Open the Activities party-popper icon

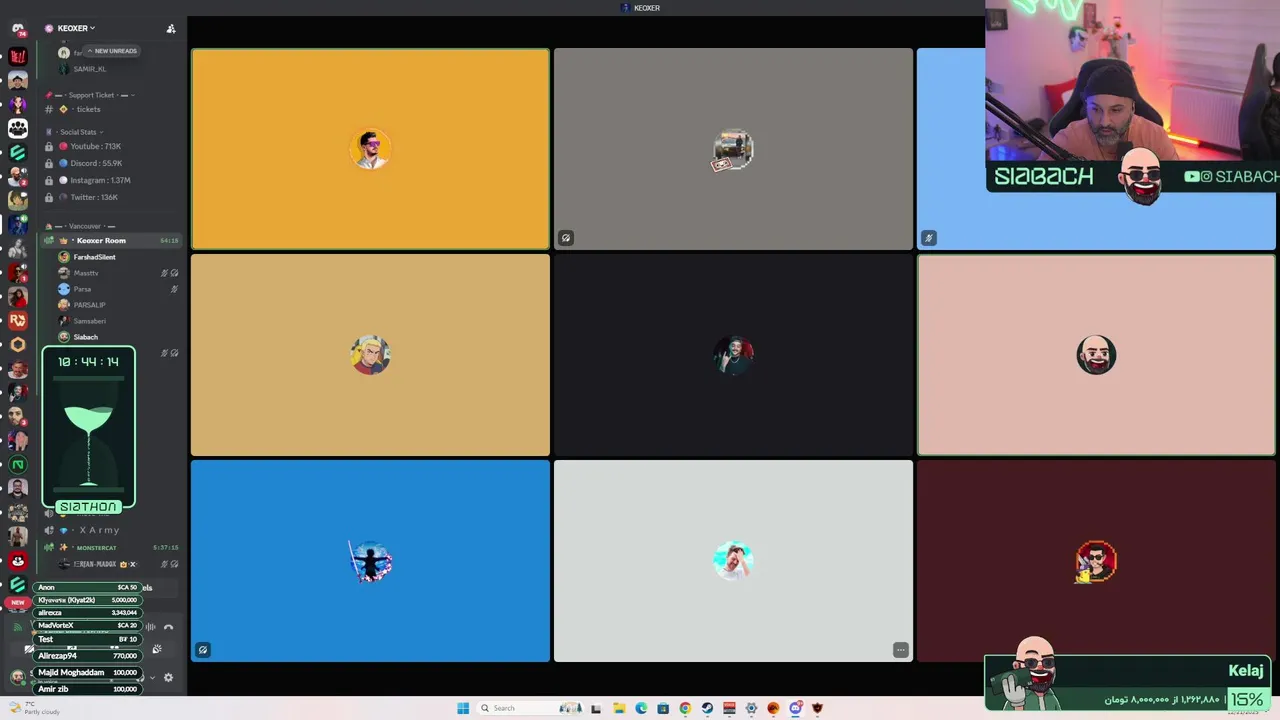[x=157, y=649]
